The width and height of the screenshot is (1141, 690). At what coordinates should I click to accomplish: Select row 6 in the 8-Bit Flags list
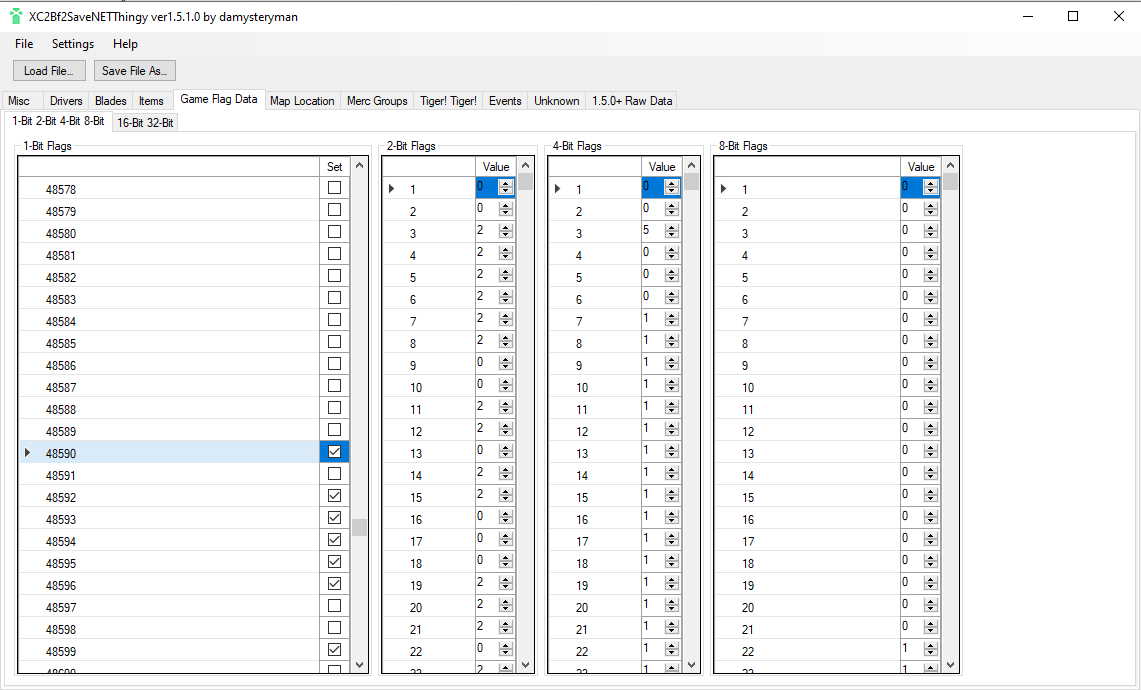point(808,298)
